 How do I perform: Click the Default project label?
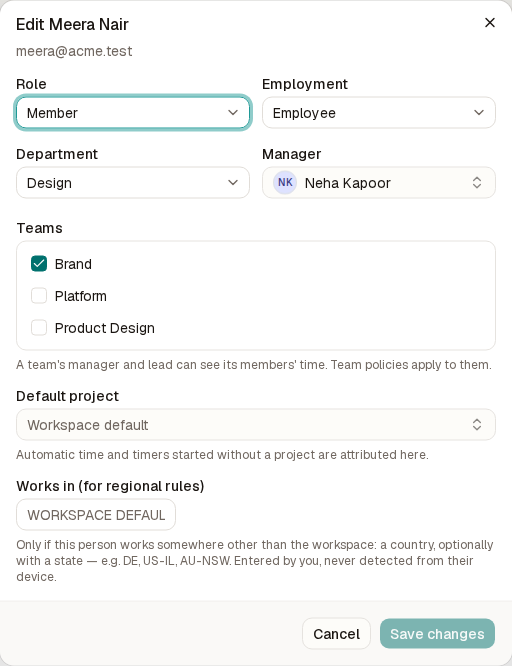click(68, 396)
